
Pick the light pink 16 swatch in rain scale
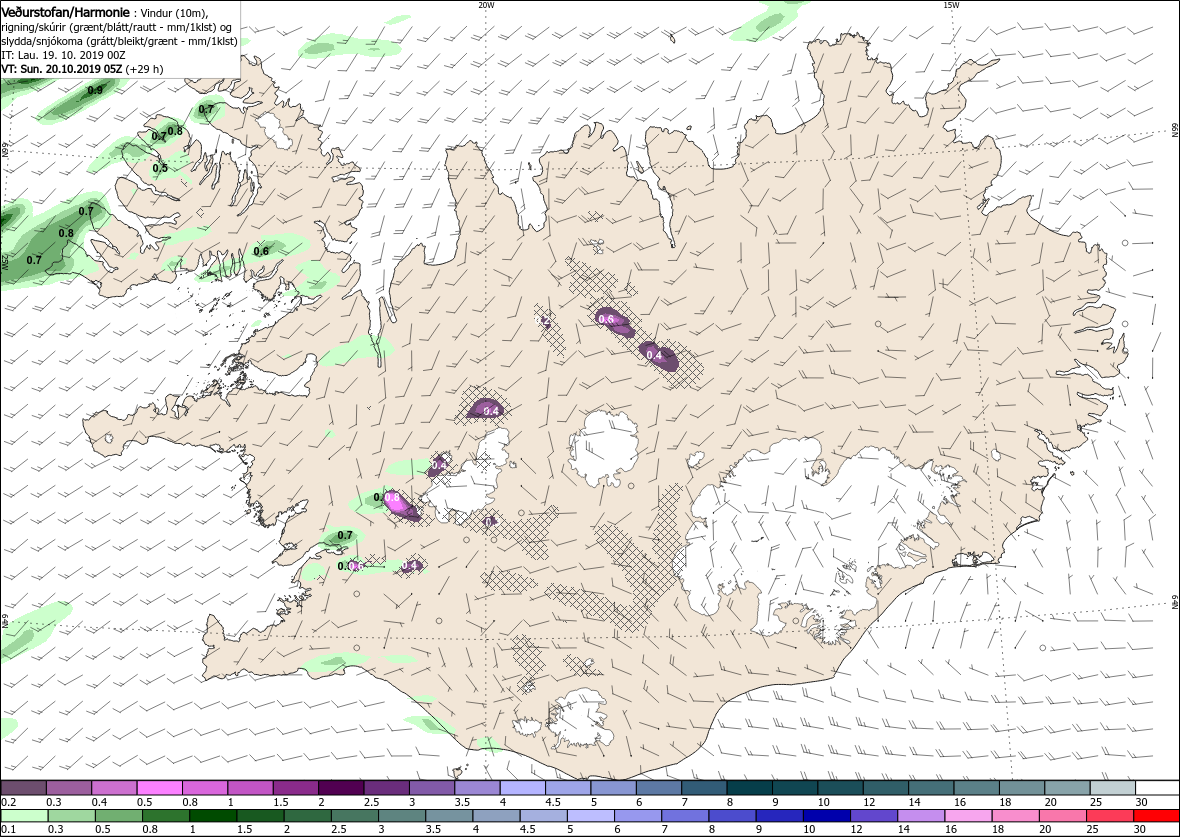[x=968, y=816]
